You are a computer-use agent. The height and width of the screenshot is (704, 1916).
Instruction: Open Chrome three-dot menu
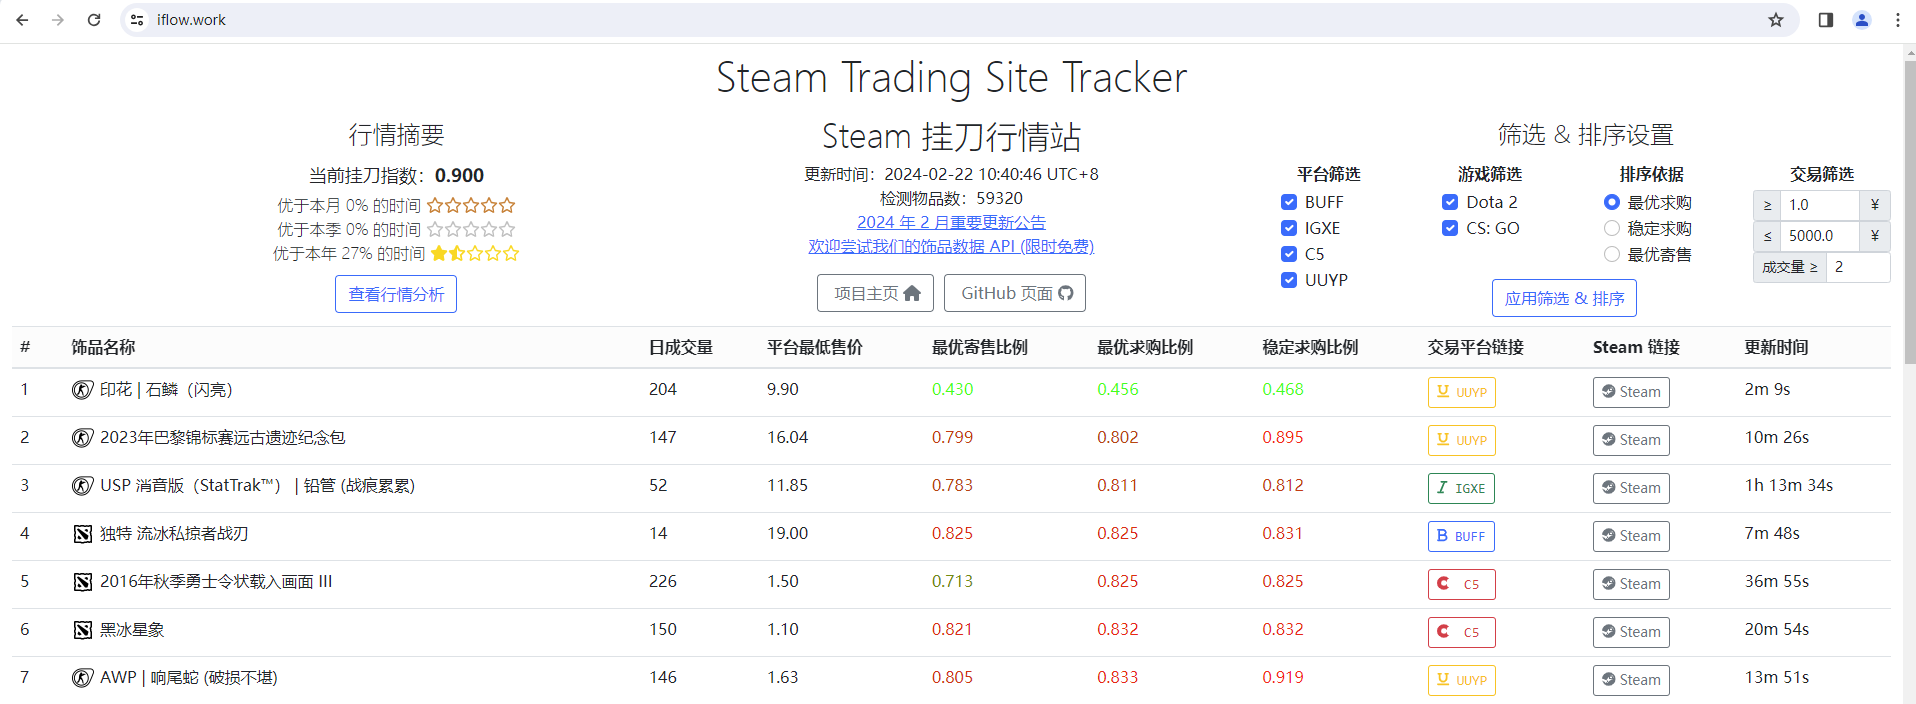[1898, 20]
